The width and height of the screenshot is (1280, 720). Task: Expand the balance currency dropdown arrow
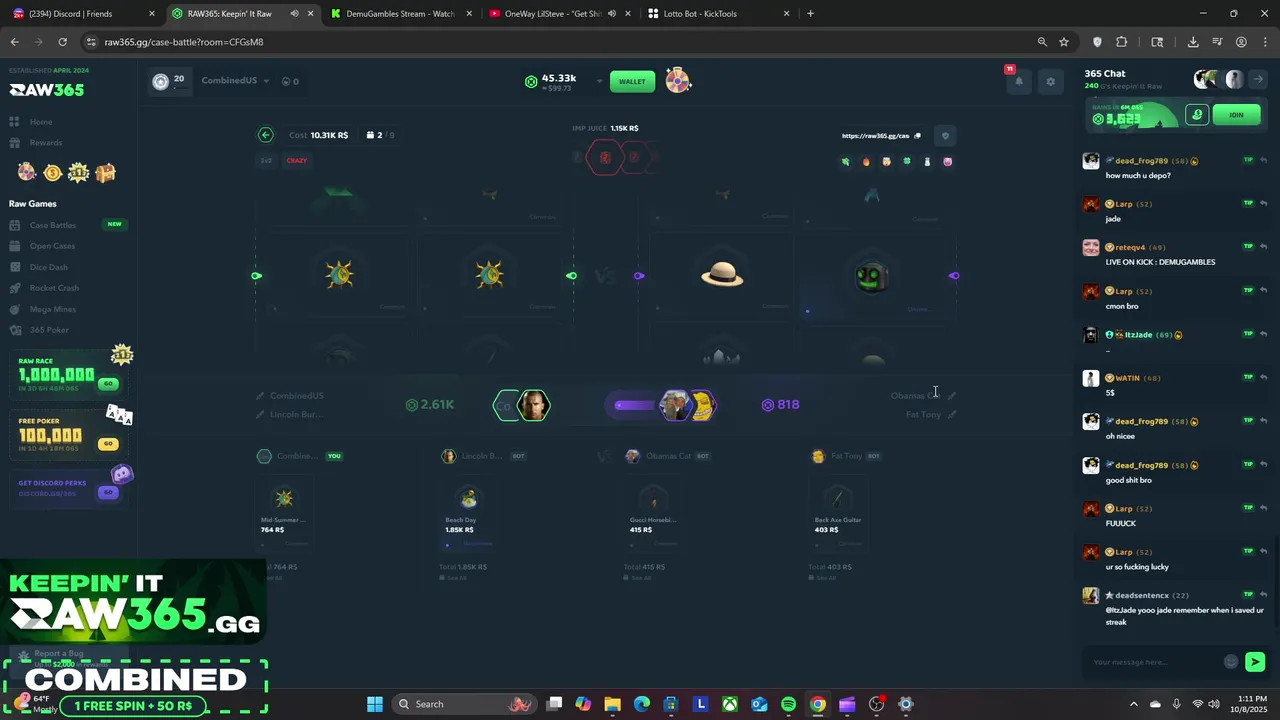coord(599,81)
